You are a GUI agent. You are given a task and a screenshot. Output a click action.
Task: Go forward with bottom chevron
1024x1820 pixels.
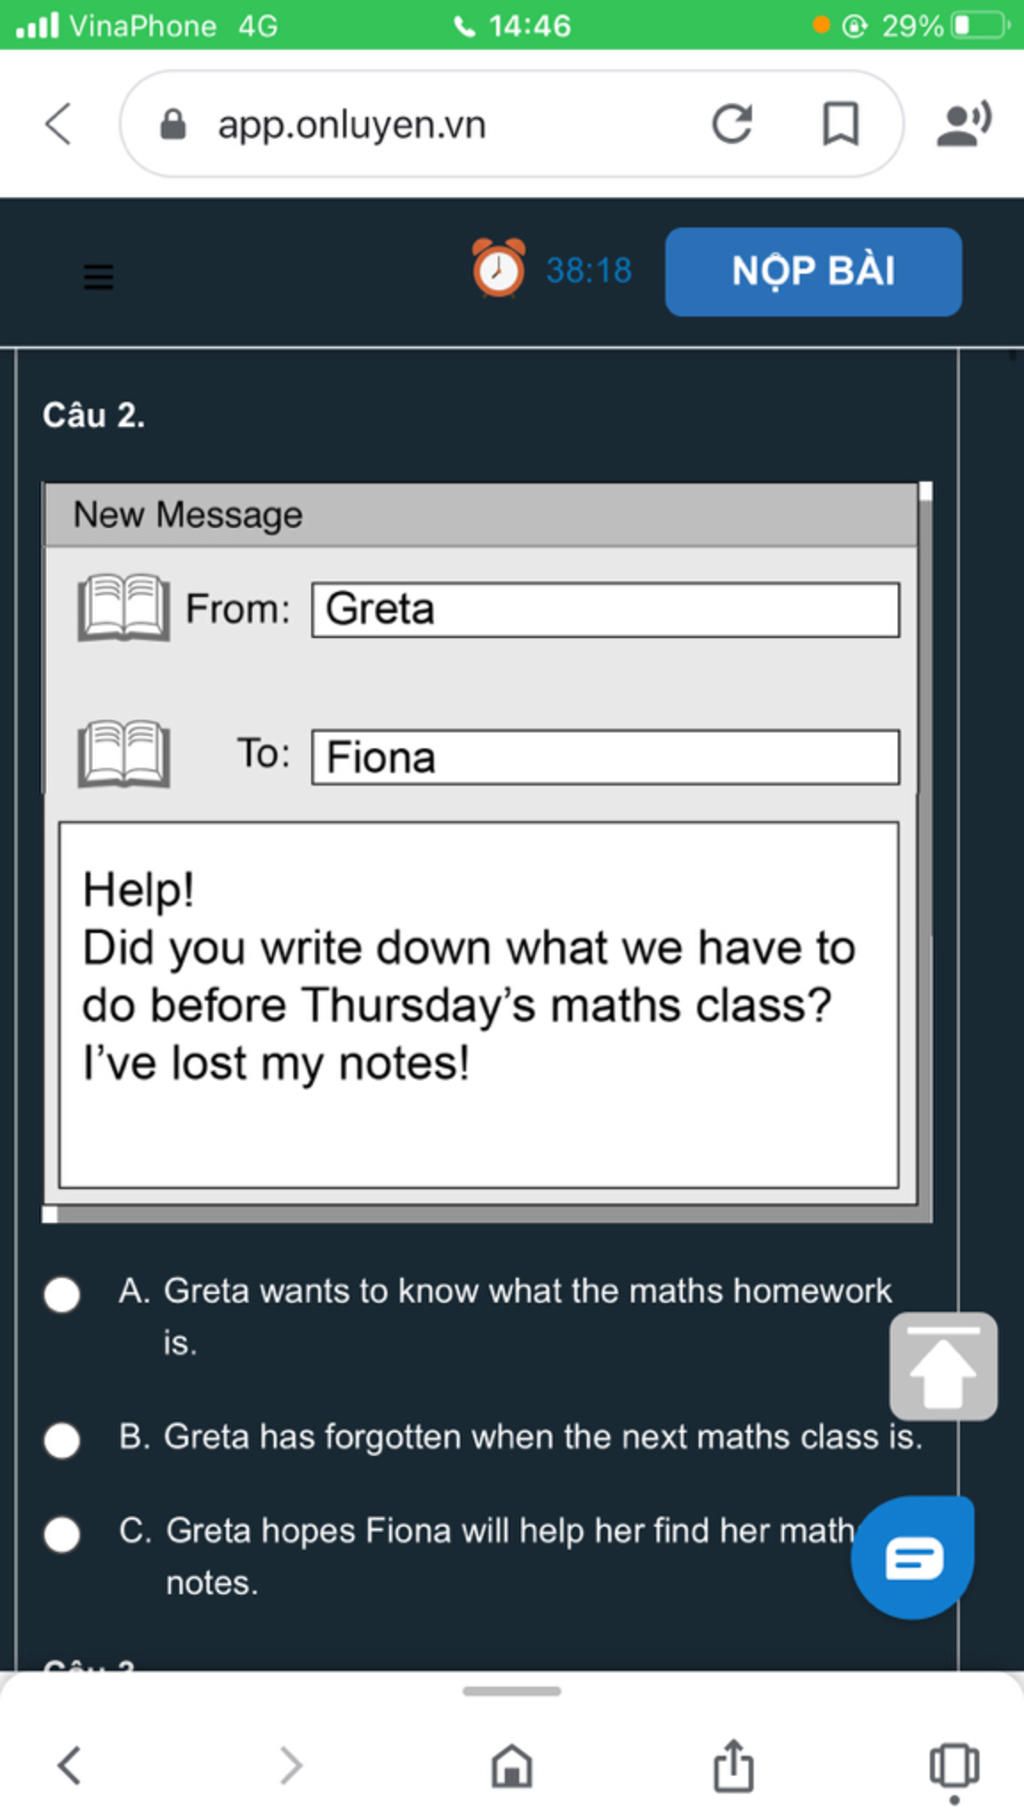click(x=290, y=1766)
